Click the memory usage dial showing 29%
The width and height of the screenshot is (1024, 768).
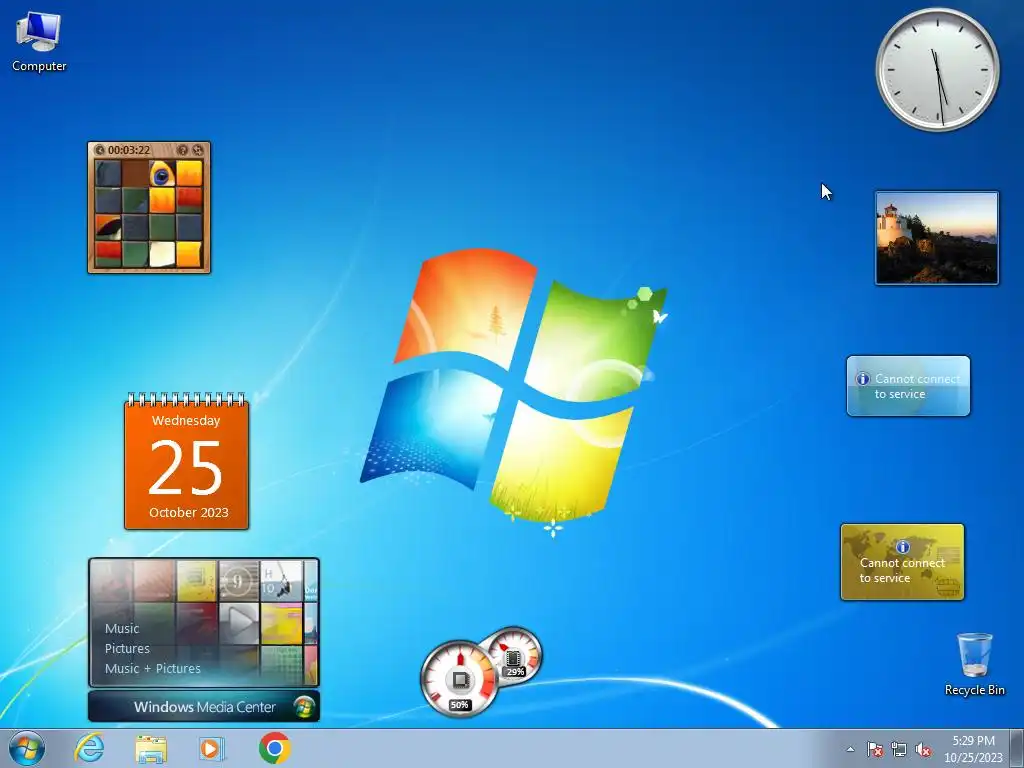[x=516, y=656]
